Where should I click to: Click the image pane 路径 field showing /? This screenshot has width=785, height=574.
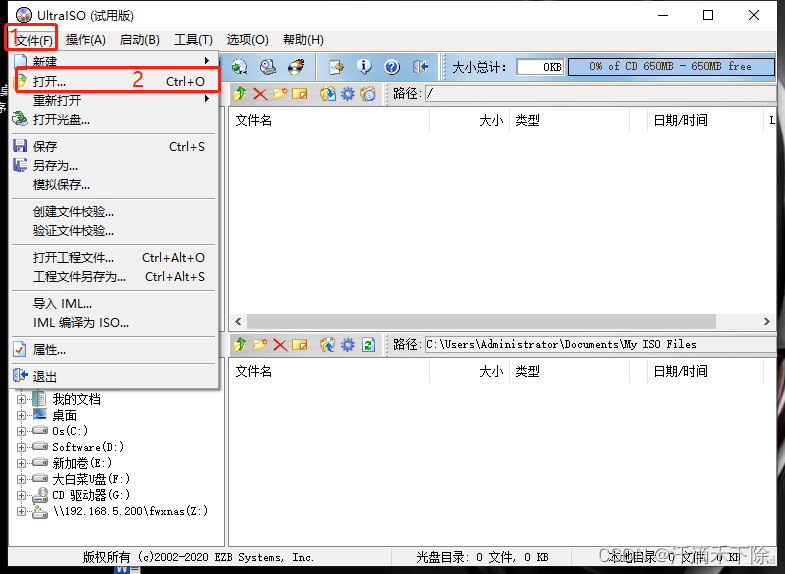[x=600, y=94]
